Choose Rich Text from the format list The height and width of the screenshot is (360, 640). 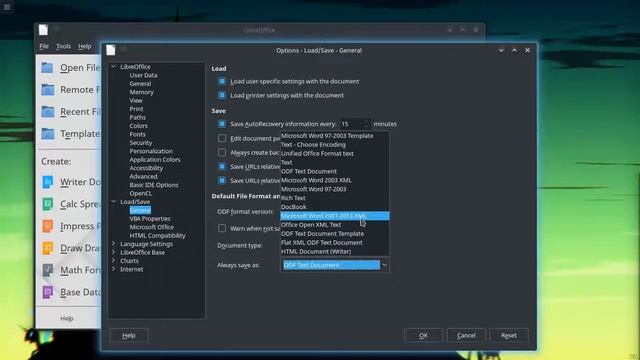[x=335, y=198]
